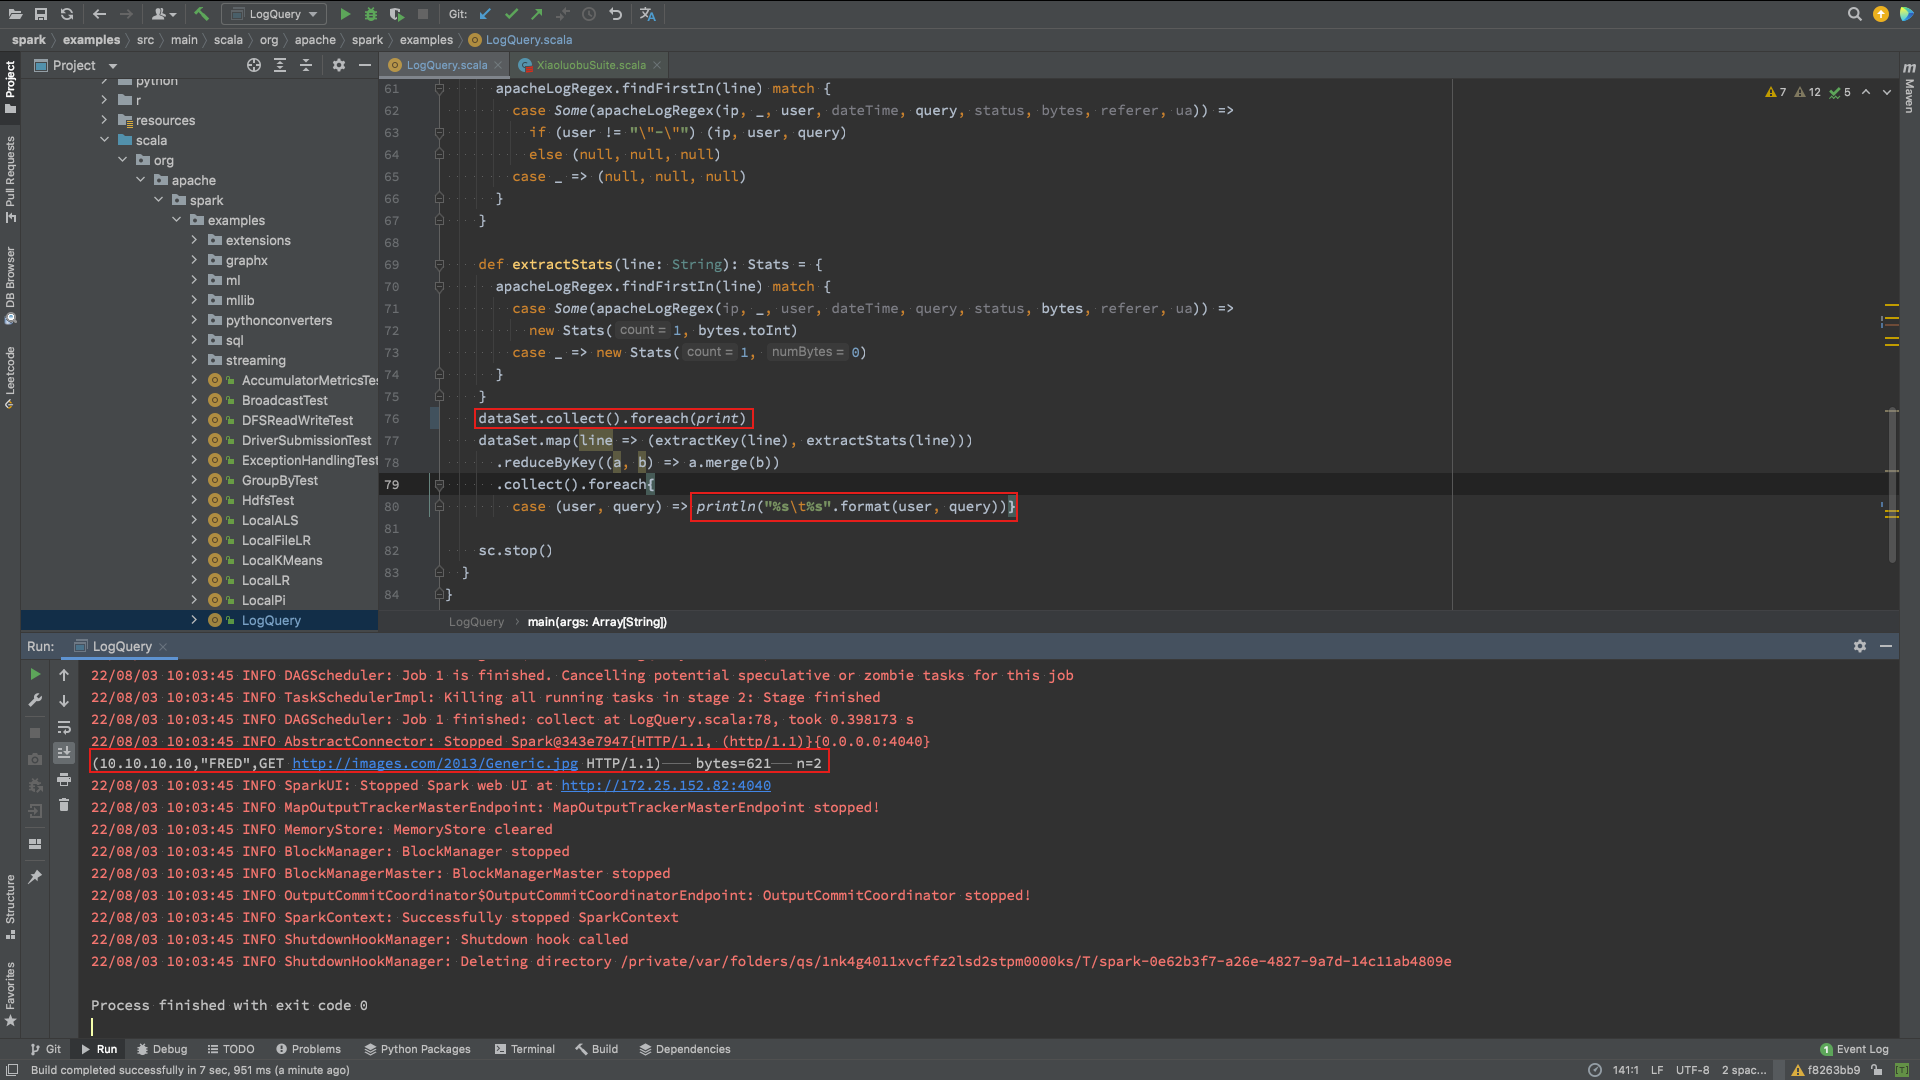Clear console with trash icon
Screen dimensions: 1920x1080
coord(64,805)
